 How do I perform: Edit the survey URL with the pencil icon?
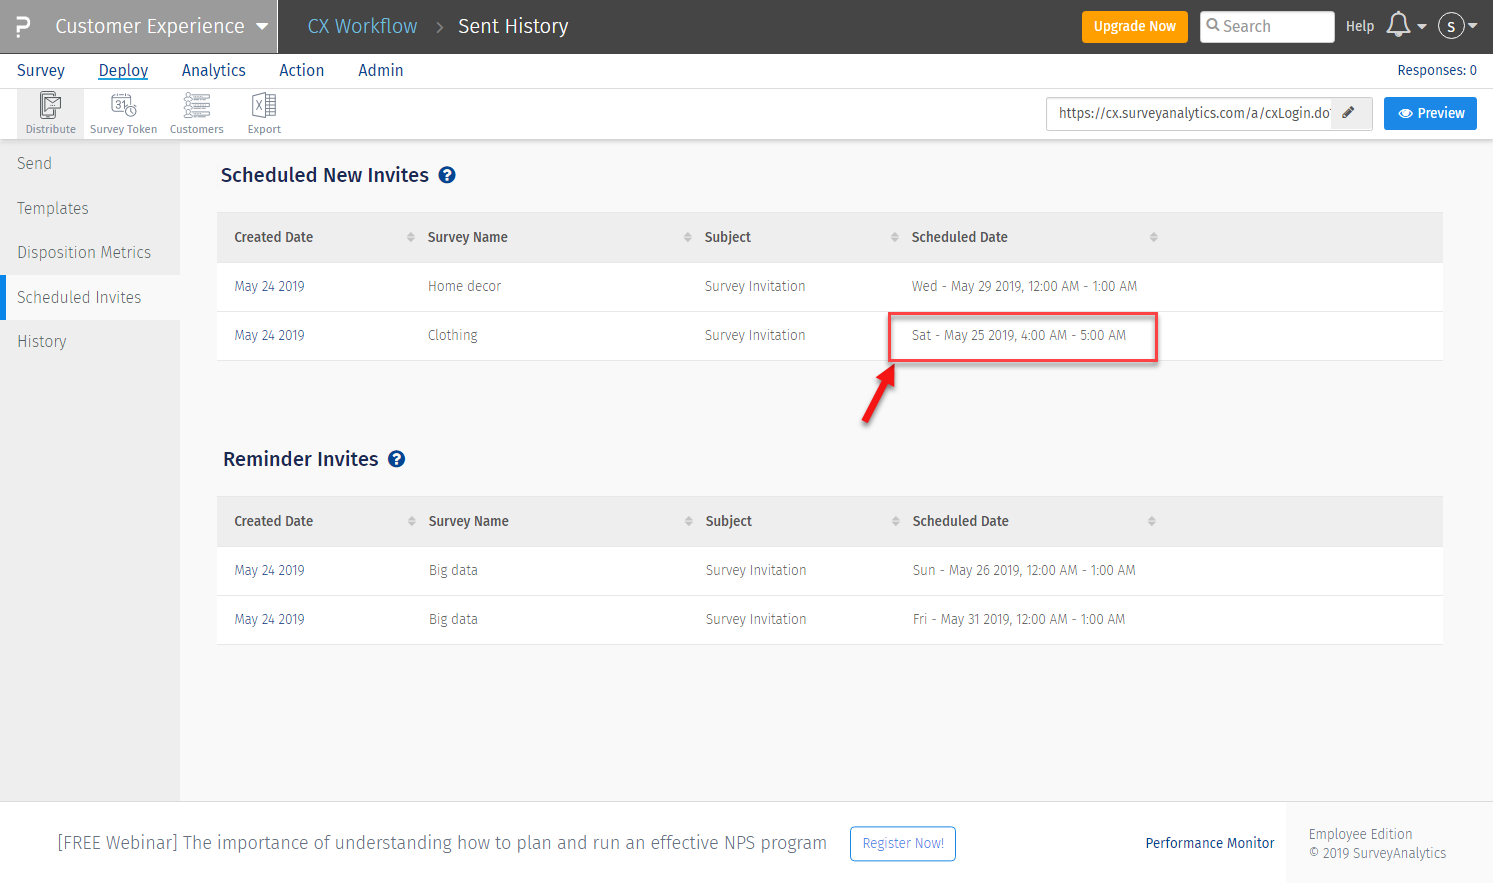pos(1348,113)
